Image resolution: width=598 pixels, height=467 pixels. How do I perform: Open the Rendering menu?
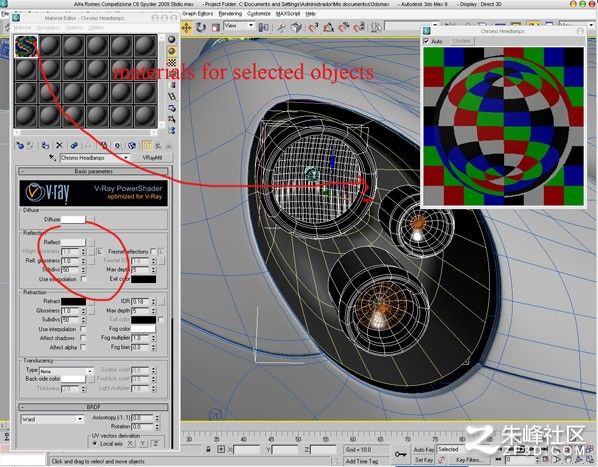click(x=230, y=14)
